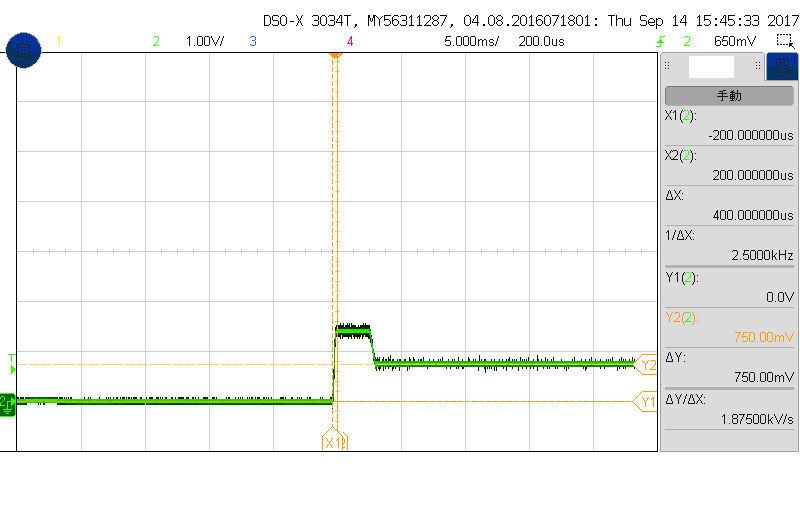Click sidebar blue menu icon

click(x=782, y=67)
